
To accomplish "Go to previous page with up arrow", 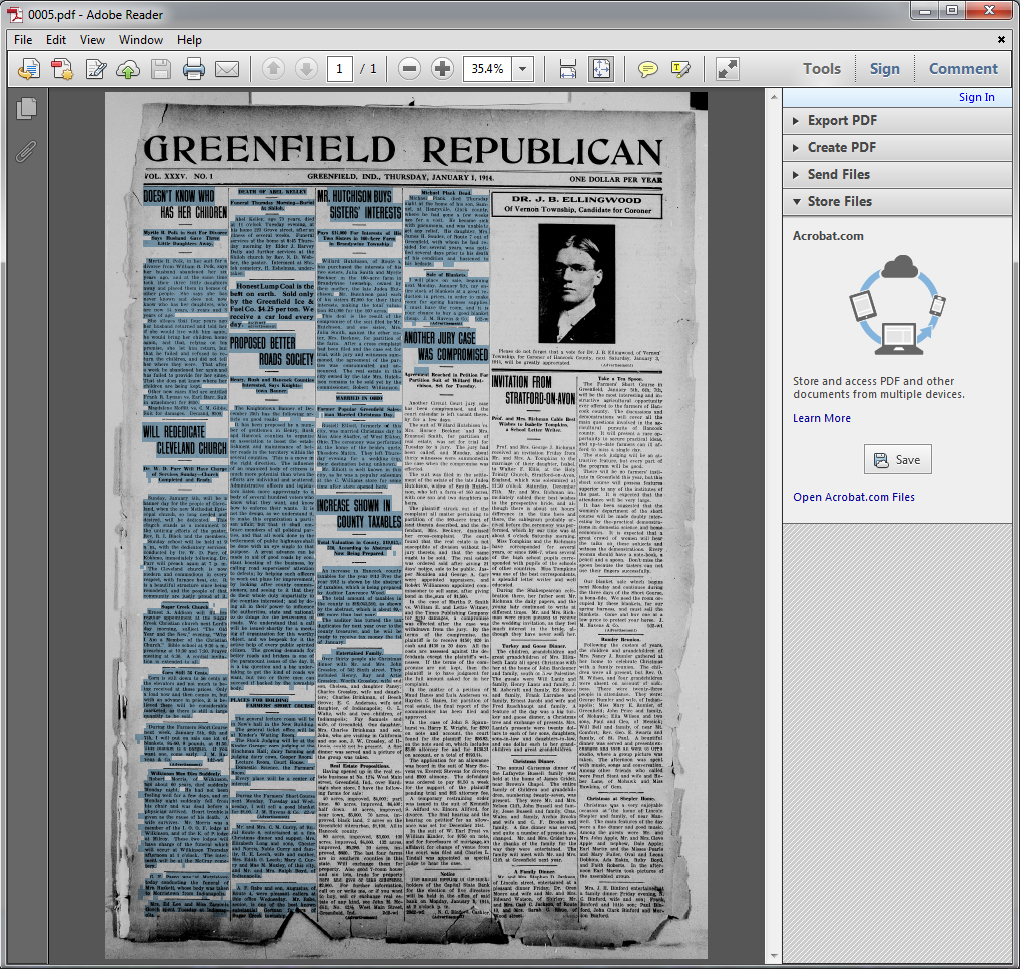I will pos(273,68).
